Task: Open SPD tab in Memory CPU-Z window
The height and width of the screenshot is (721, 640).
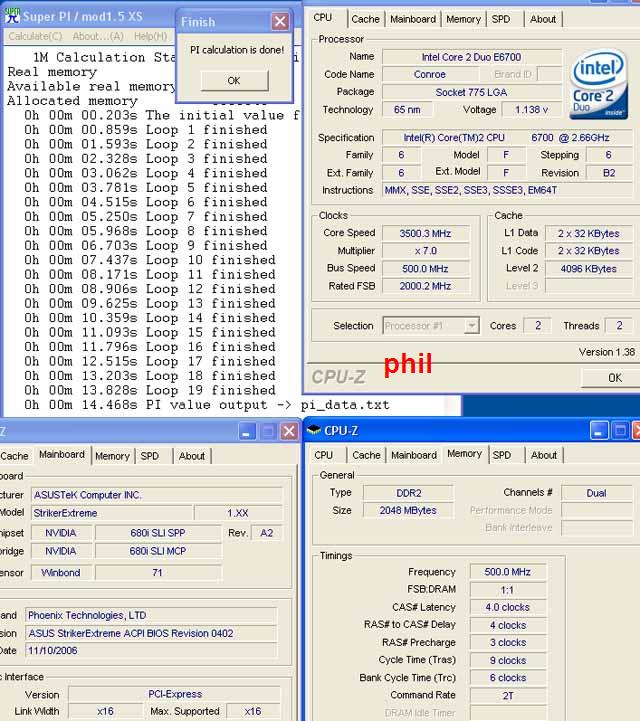Action: click(502, 455)
